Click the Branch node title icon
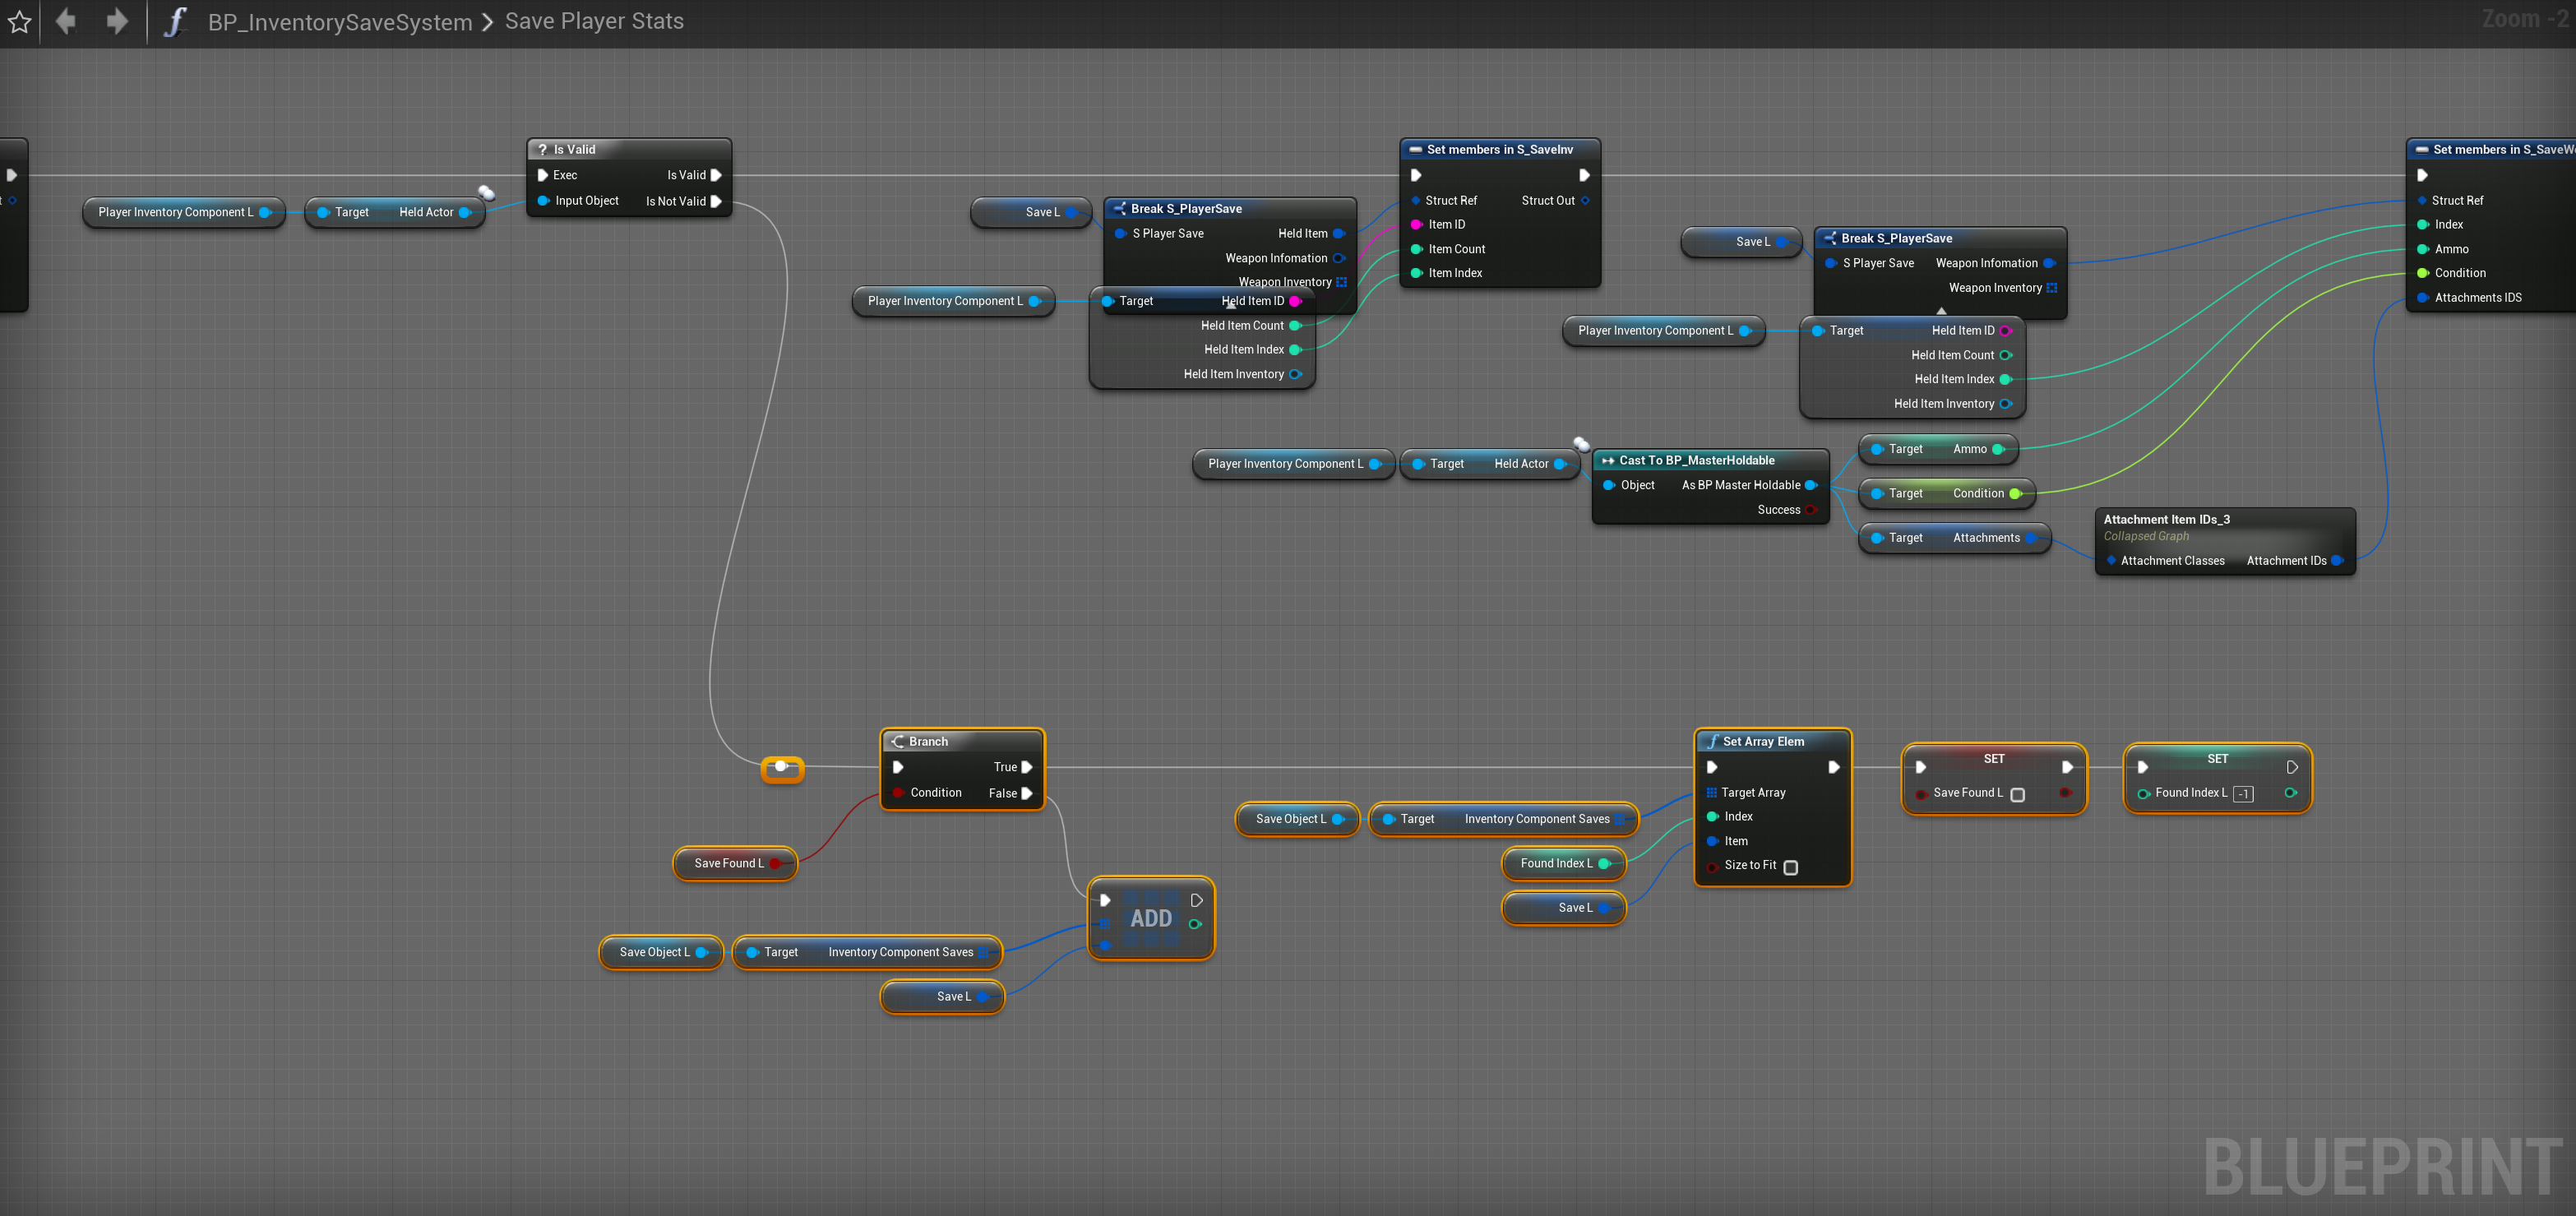 pyautogui.click(x=897, y=741)
